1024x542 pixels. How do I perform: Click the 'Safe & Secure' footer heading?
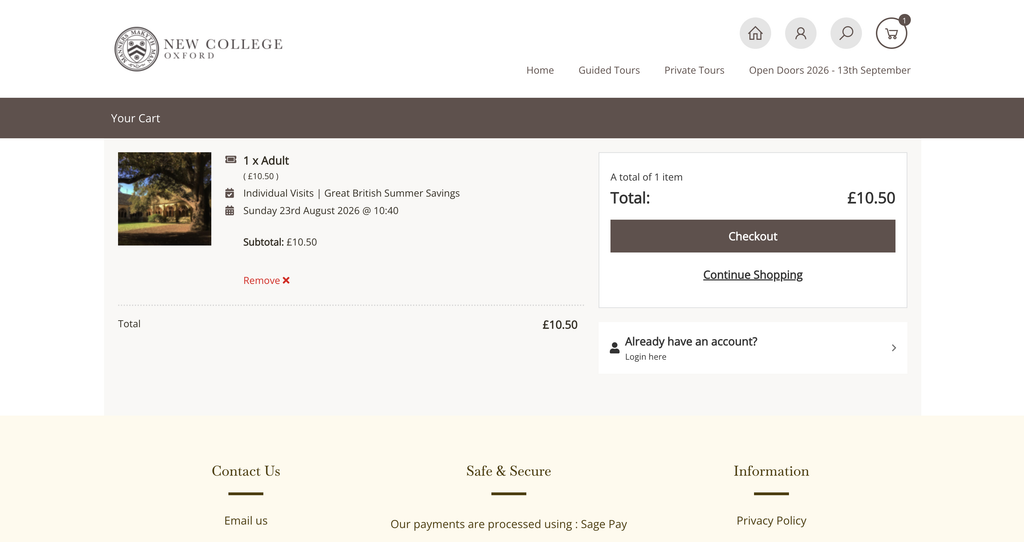click(x=509, y=471)
